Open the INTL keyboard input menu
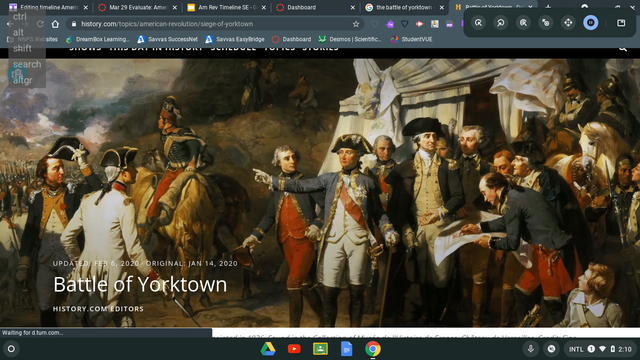The width and height of the screenshot is (640, 360). tap(576, 349)
